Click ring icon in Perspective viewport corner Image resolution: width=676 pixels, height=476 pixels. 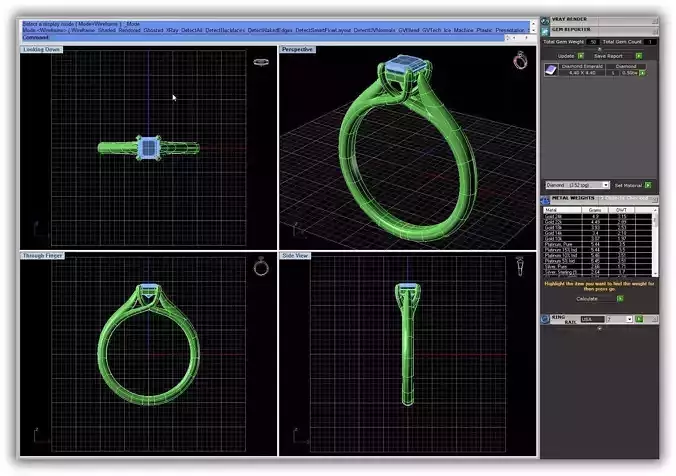pyautogui.click(x=520, y=60)
